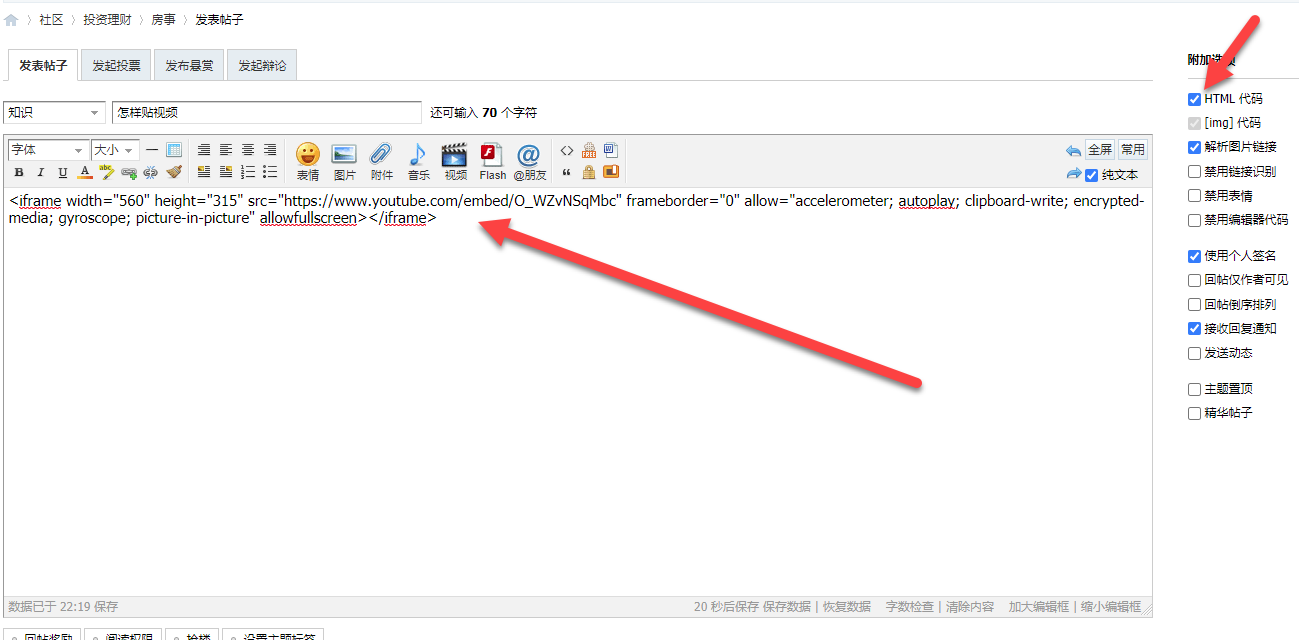The width and height of the screenshot is (1299, 640).
Task: Enable 精华帖子 checkbox
Action: [1194, 413]
